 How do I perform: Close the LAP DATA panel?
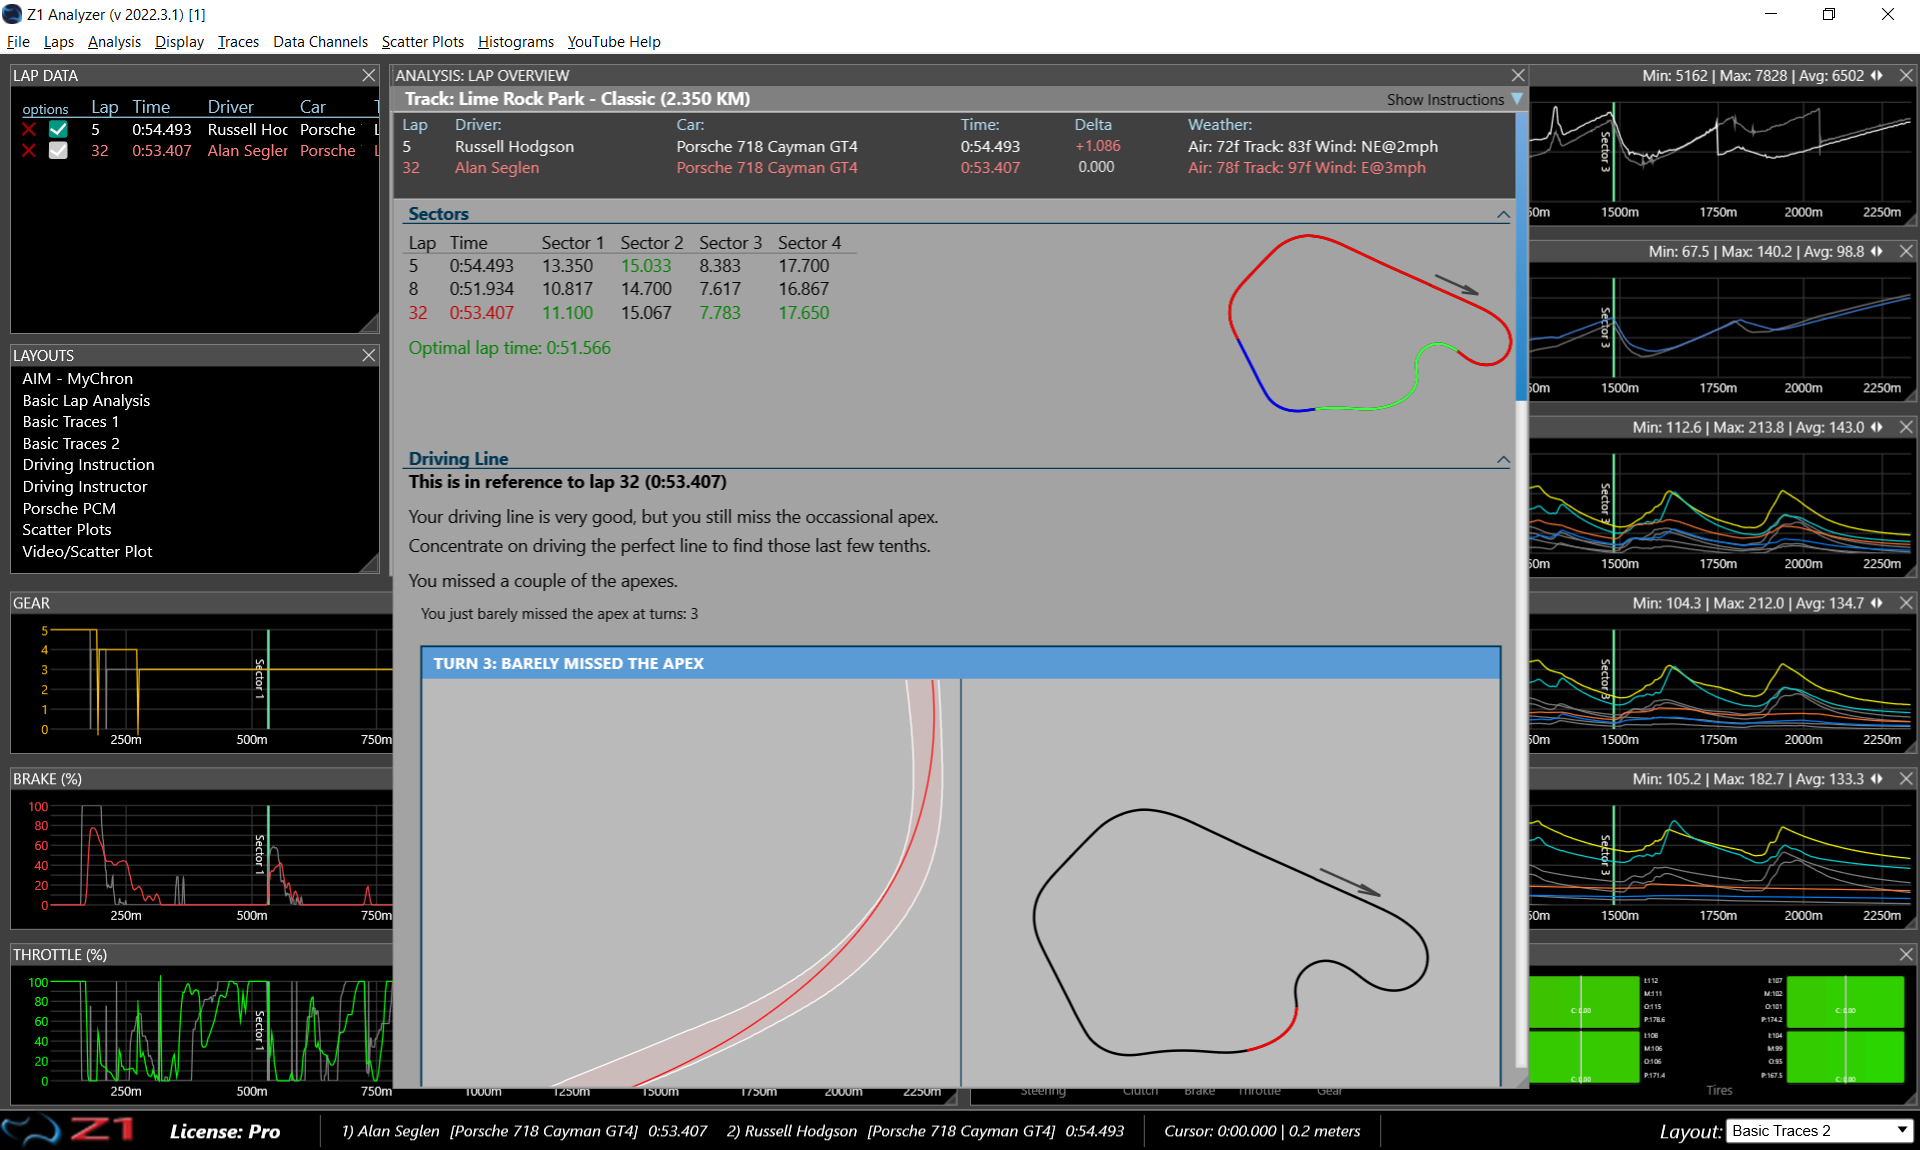click(368, 76)
